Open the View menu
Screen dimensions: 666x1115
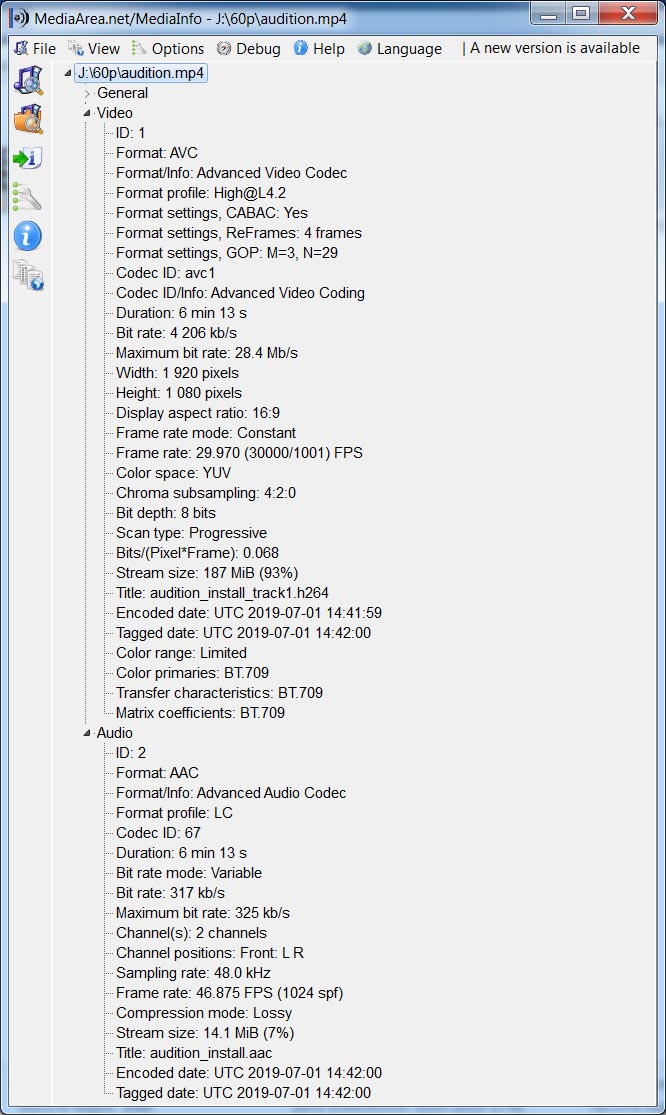click(94, 48)
